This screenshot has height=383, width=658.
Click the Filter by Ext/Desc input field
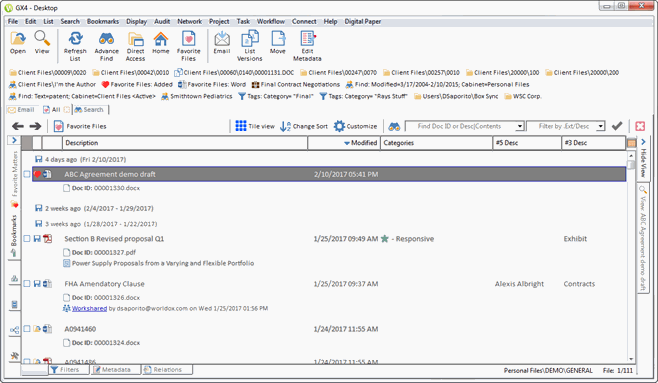[562, 126]
